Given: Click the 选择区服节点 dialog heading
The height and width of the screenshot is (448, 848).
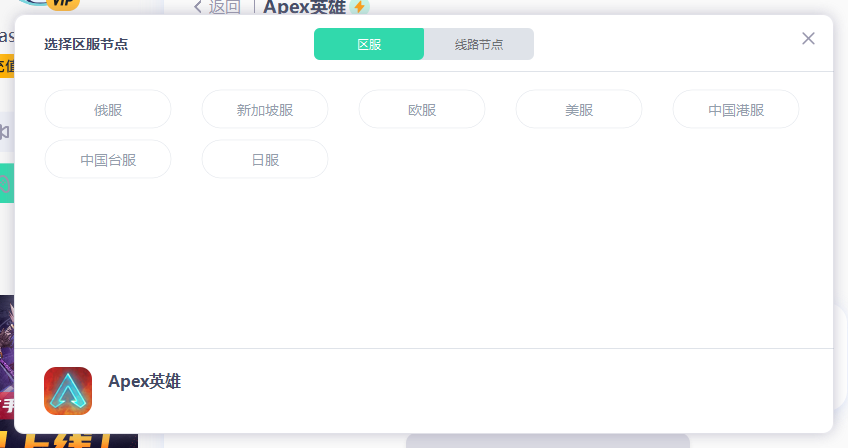Looking at the screenshot, I should click(86, 44).
